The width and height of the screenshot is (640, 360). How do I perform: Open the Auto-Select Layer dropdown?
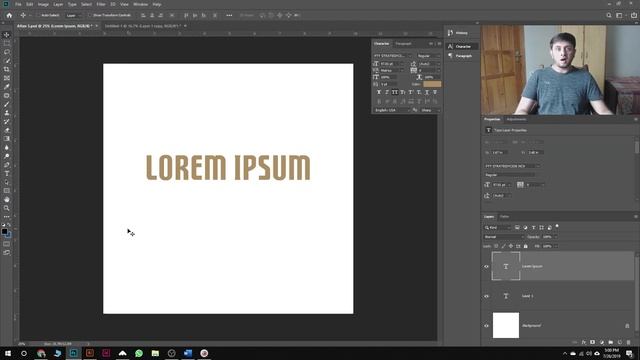coord(74,15)
